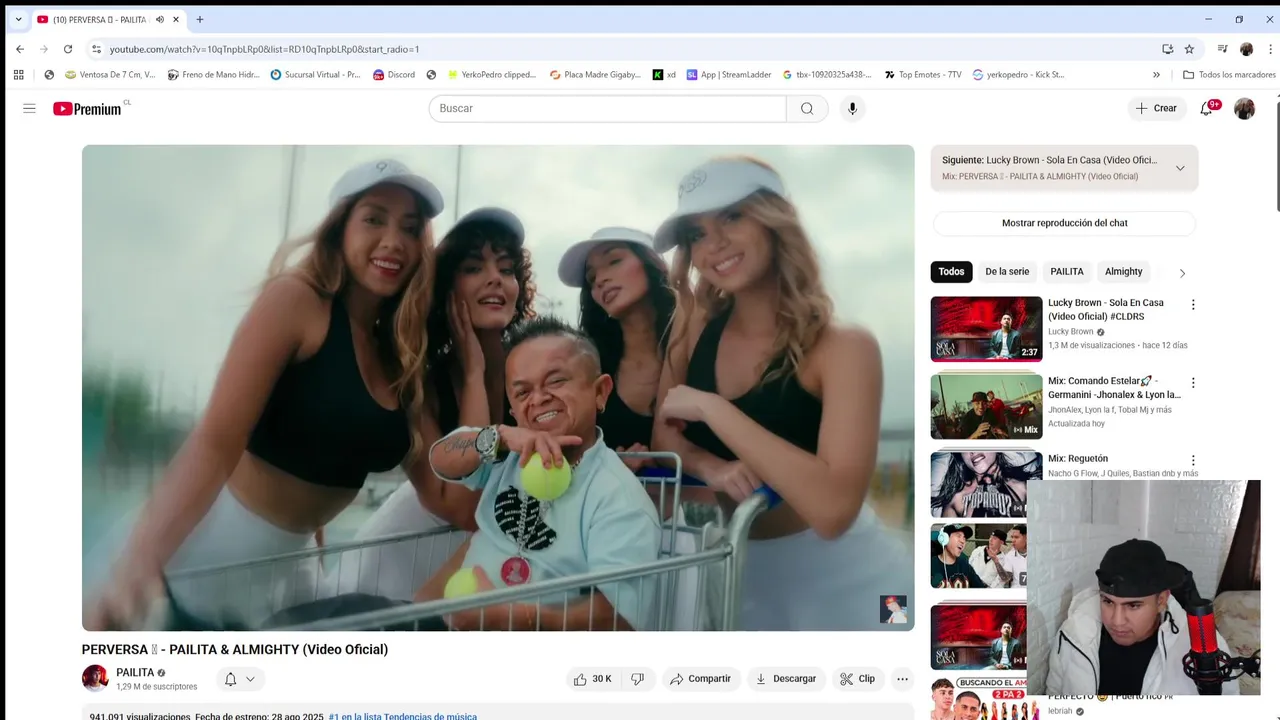Open Sucursal Virtual bookmark
The width and height of the screenshot is (1280, 720).
[x=315, y=74]
